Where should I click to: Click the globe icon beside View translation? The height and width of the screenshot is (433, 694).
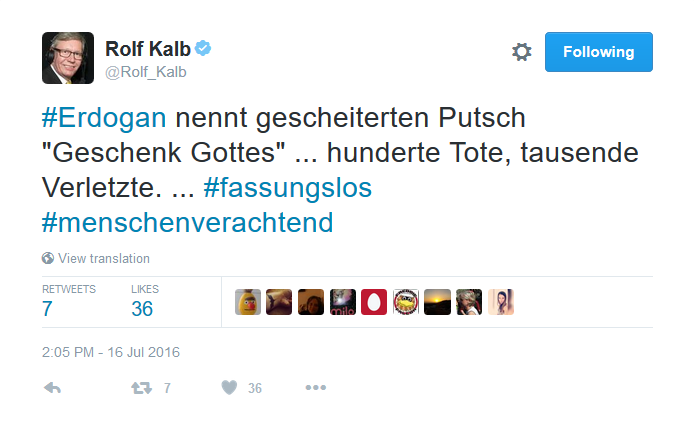(48, 258)
